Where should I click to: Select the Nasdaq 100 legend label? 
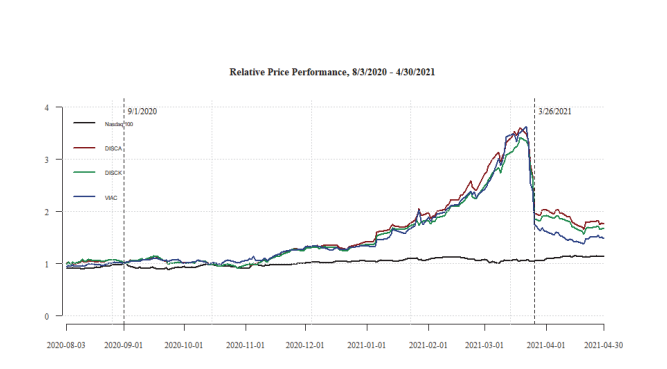point(119,124)
